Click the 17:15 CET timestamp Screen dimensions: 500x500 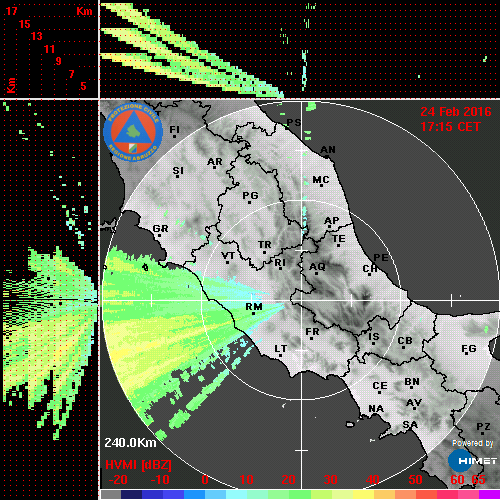coord(450,127)
